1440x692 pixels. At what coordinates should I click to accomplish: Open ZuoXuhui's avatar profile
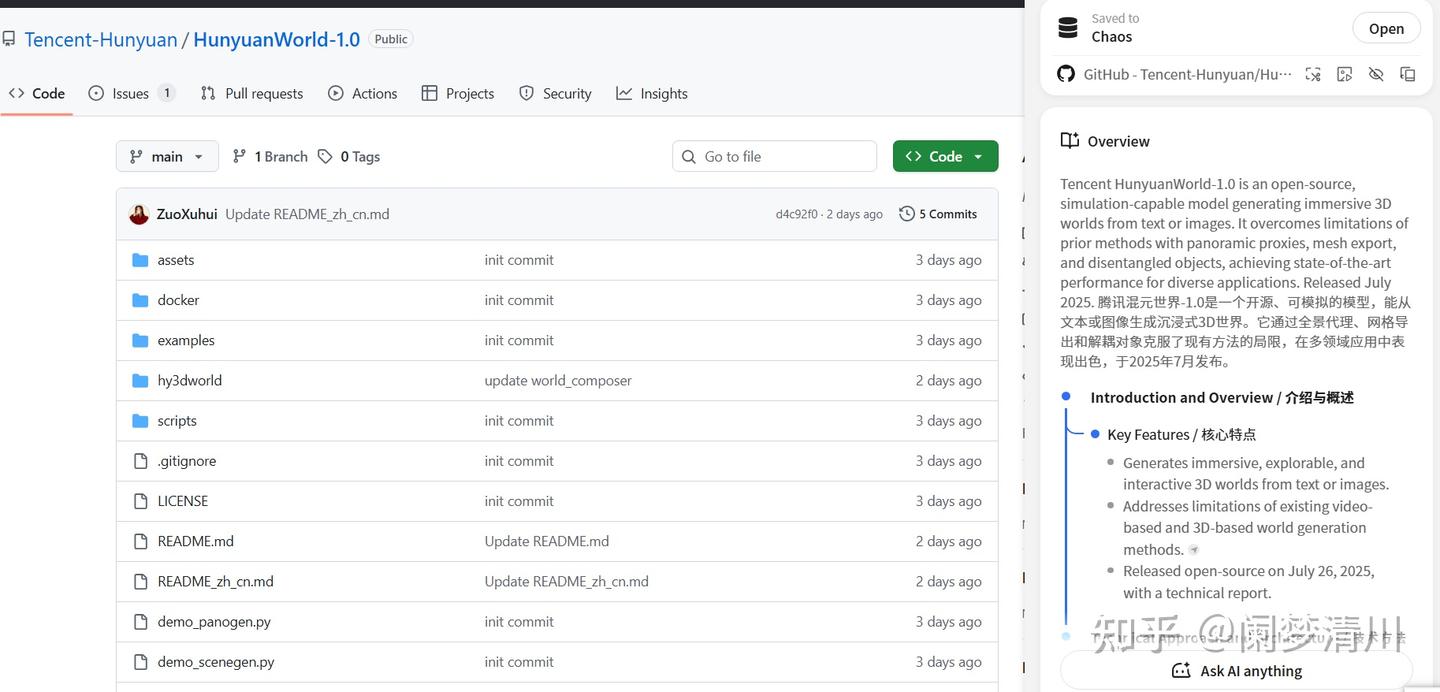pyautogui.click(x=139, y=214)
